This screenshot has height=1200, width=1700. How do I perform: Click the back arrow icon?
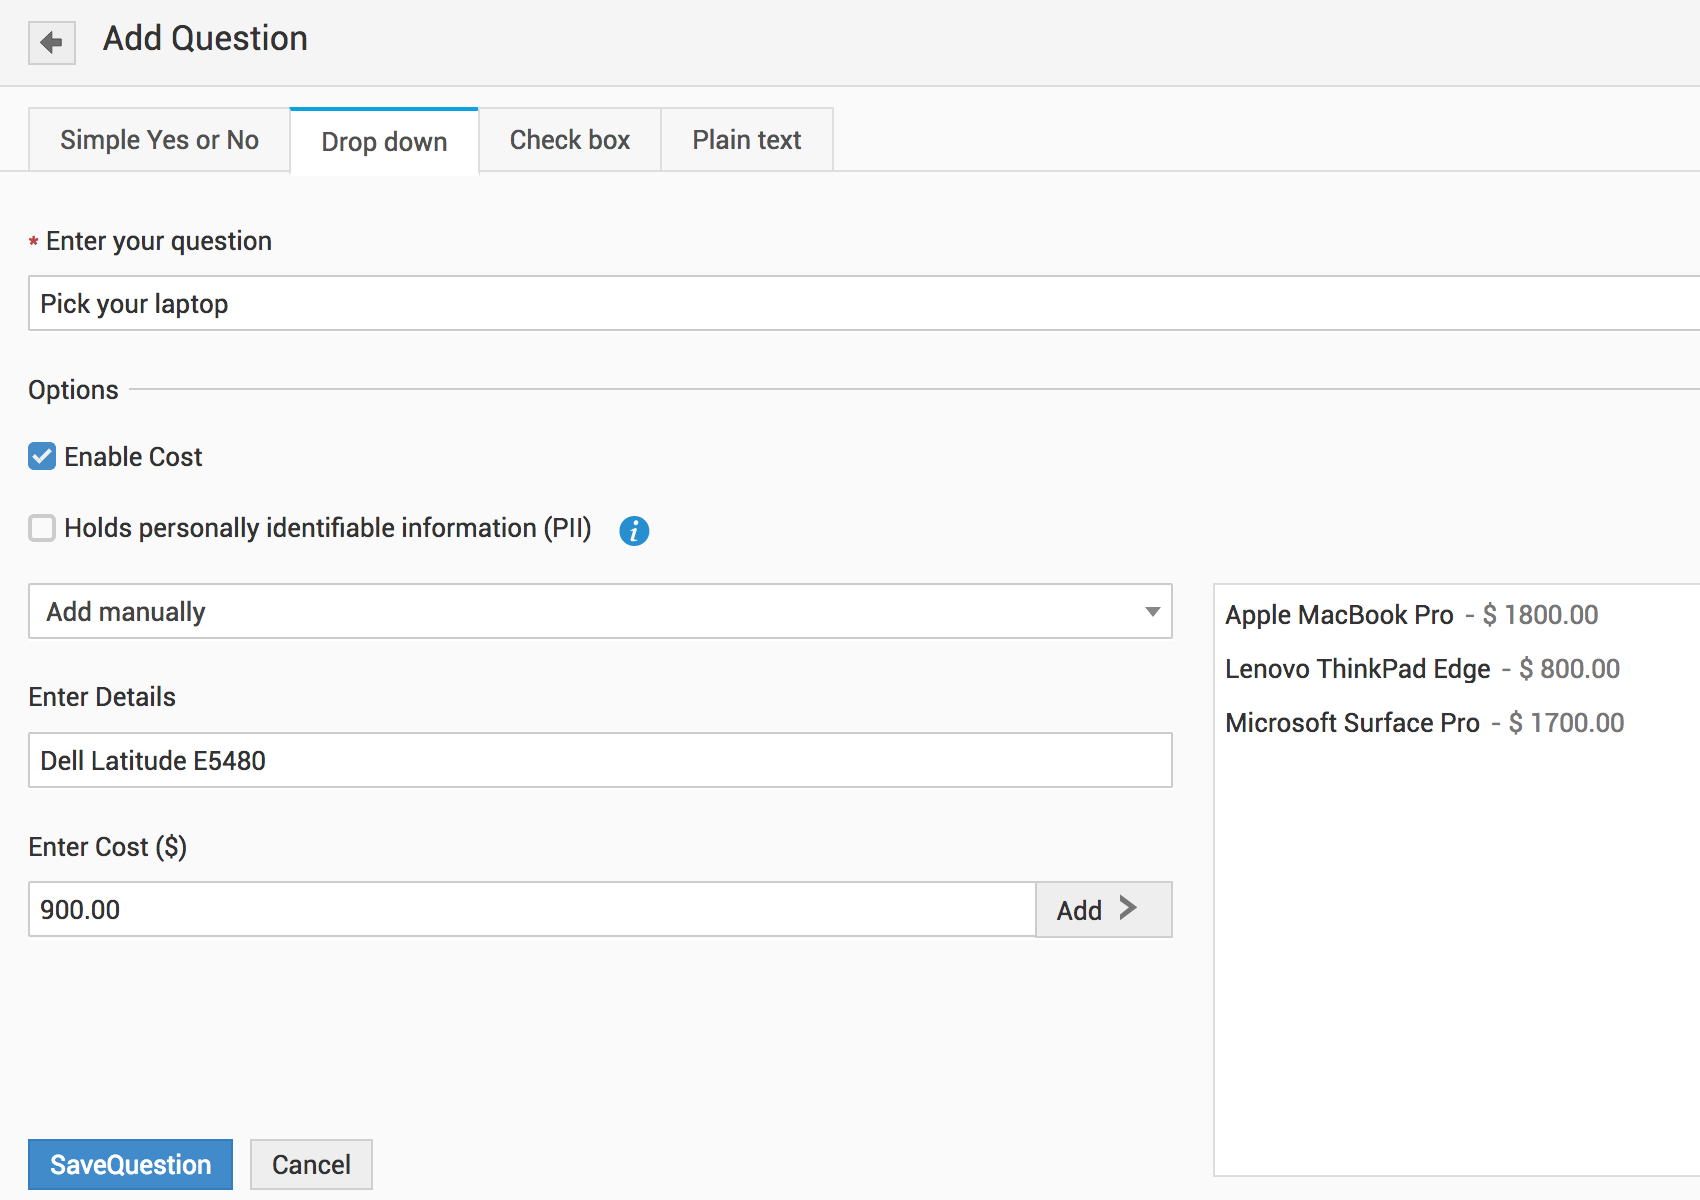(52, 43)
